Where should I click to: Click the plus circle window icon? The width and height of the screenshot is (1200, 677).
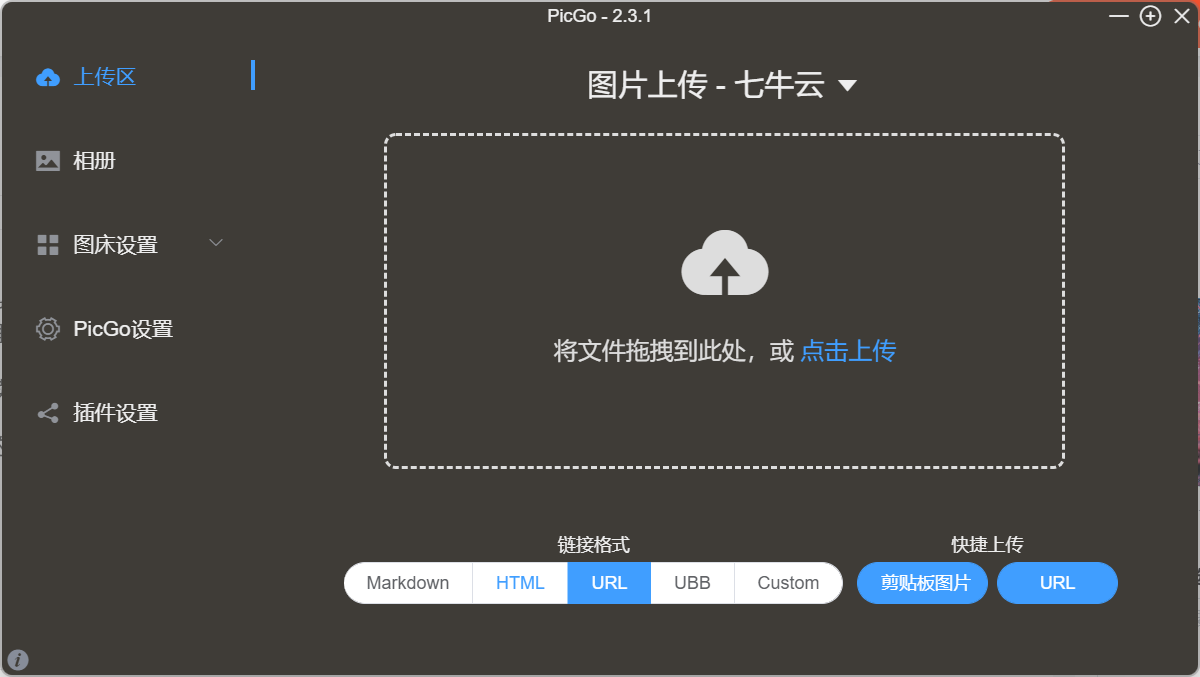coord(1151,16)
